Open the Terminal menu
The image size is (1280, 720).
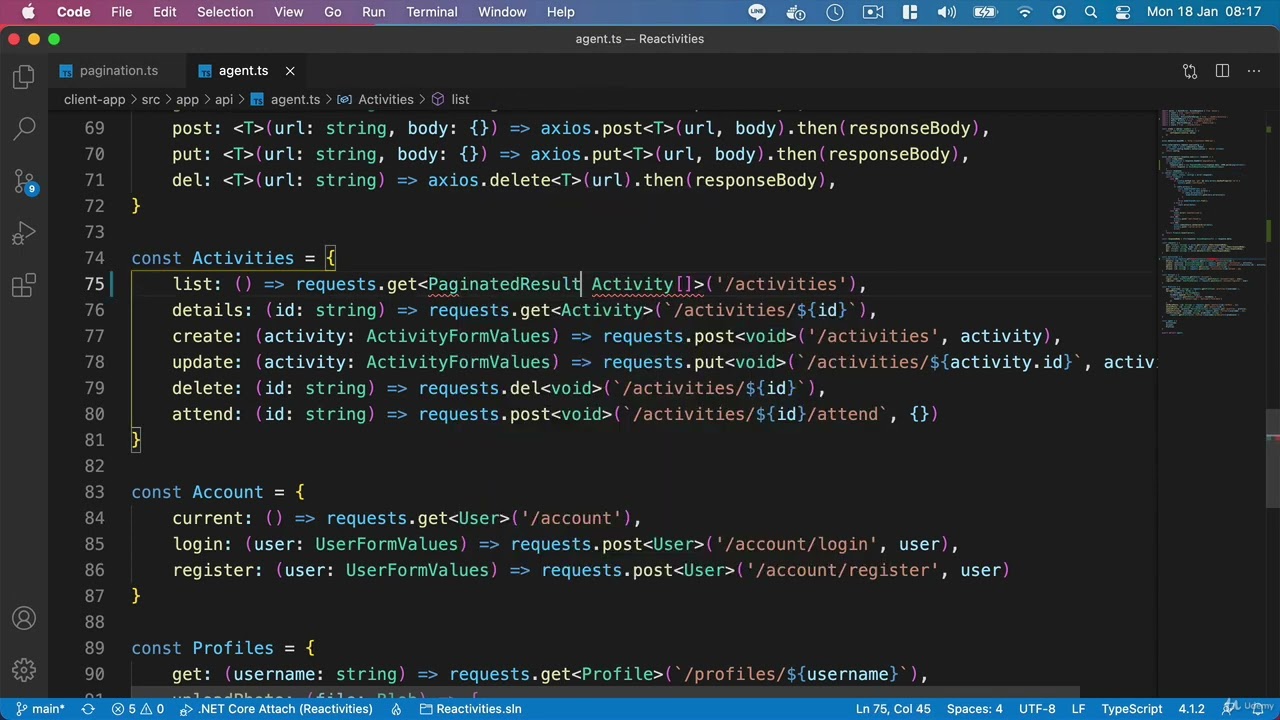point(431,12)
